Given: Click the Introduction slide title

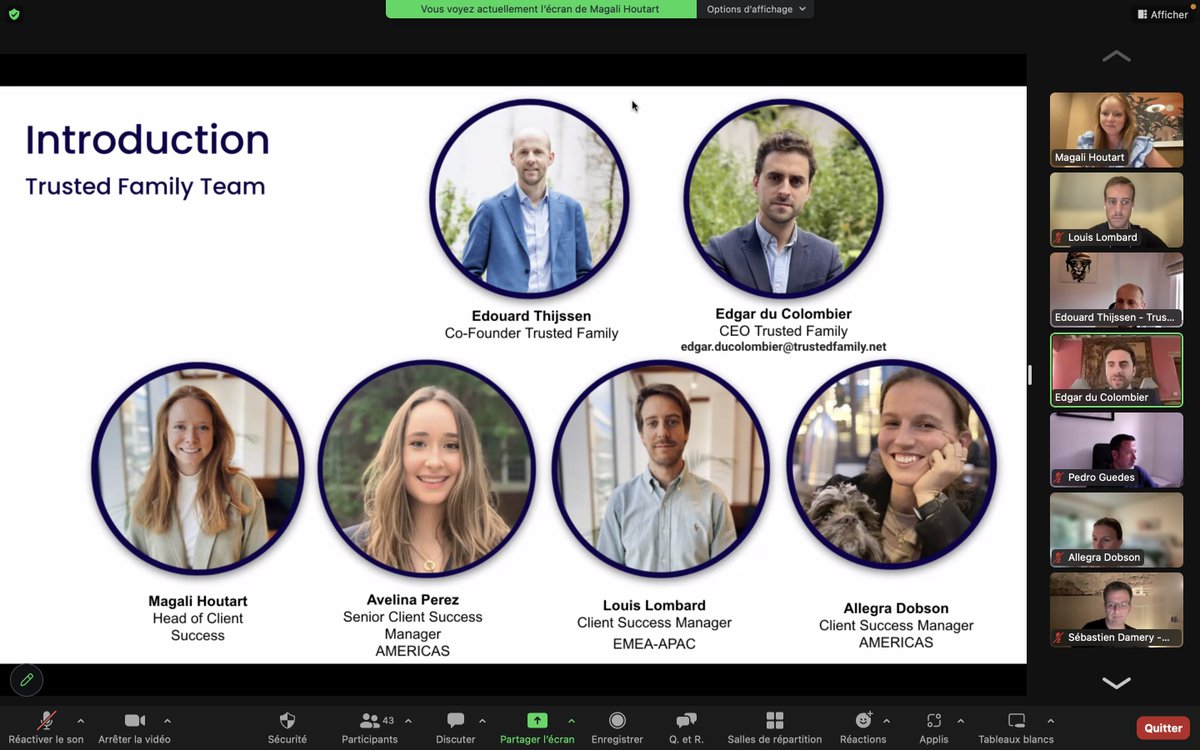Looking at the screenshot, I should tap(147, 139).
